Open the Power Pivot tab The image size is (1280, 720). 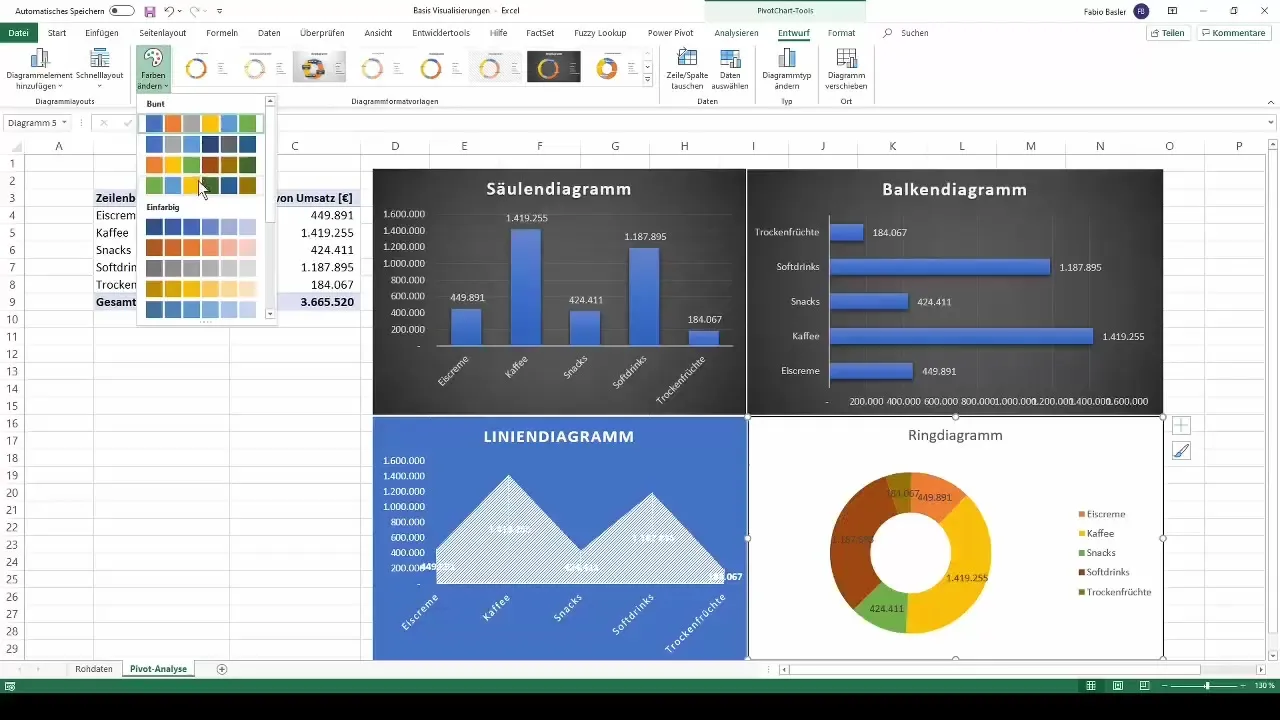[x=671, y=33]
